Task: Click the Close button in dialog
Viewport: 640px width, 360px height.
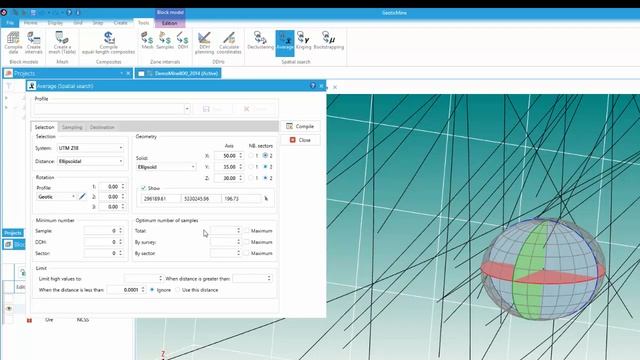Action: (300, 140)
